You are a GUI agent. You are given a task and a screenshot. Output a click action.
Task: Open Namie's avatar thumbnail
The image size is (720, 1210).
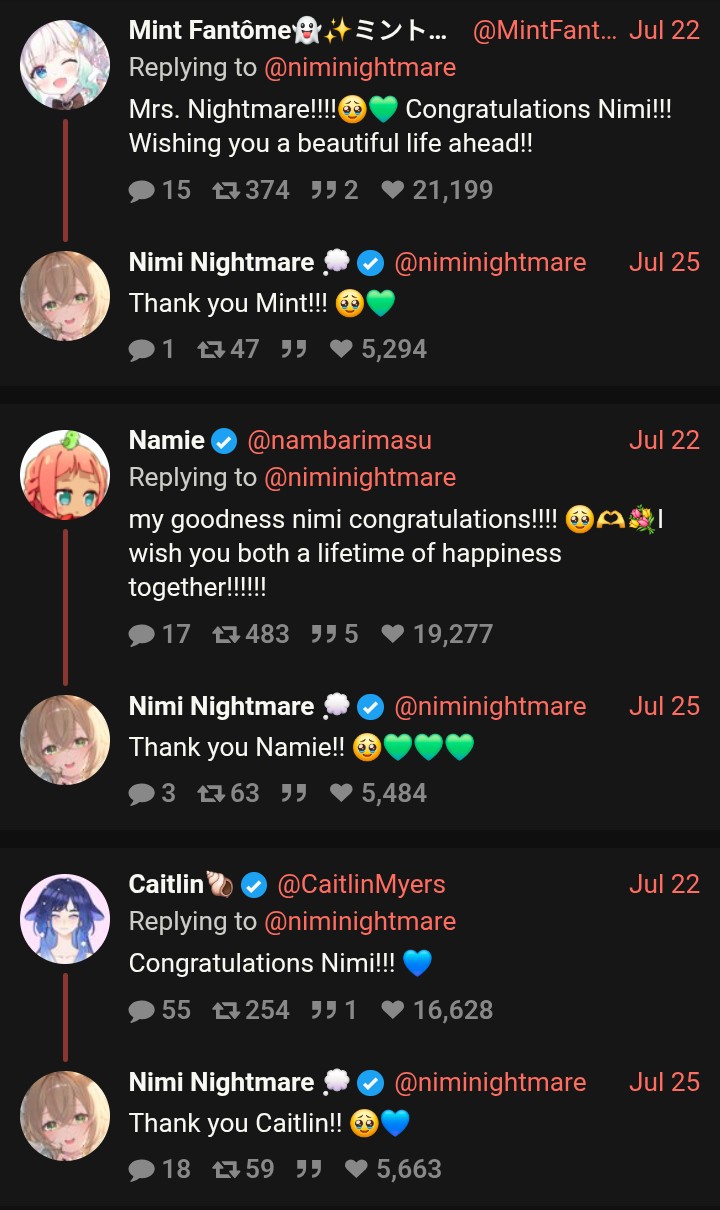coord(65,475)
